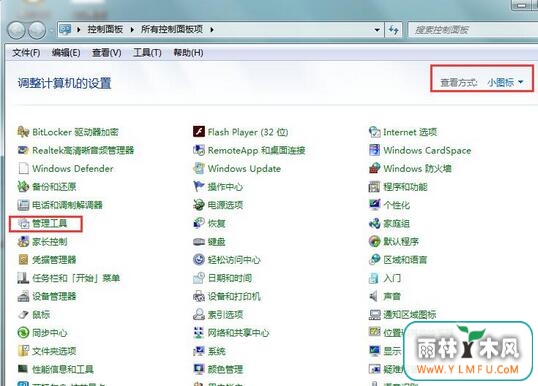The width and height of the screenshot is (538, 386).
Task: Expand the arrow after 所有控制面板项 breadcrumb
Action: [212, 30]
